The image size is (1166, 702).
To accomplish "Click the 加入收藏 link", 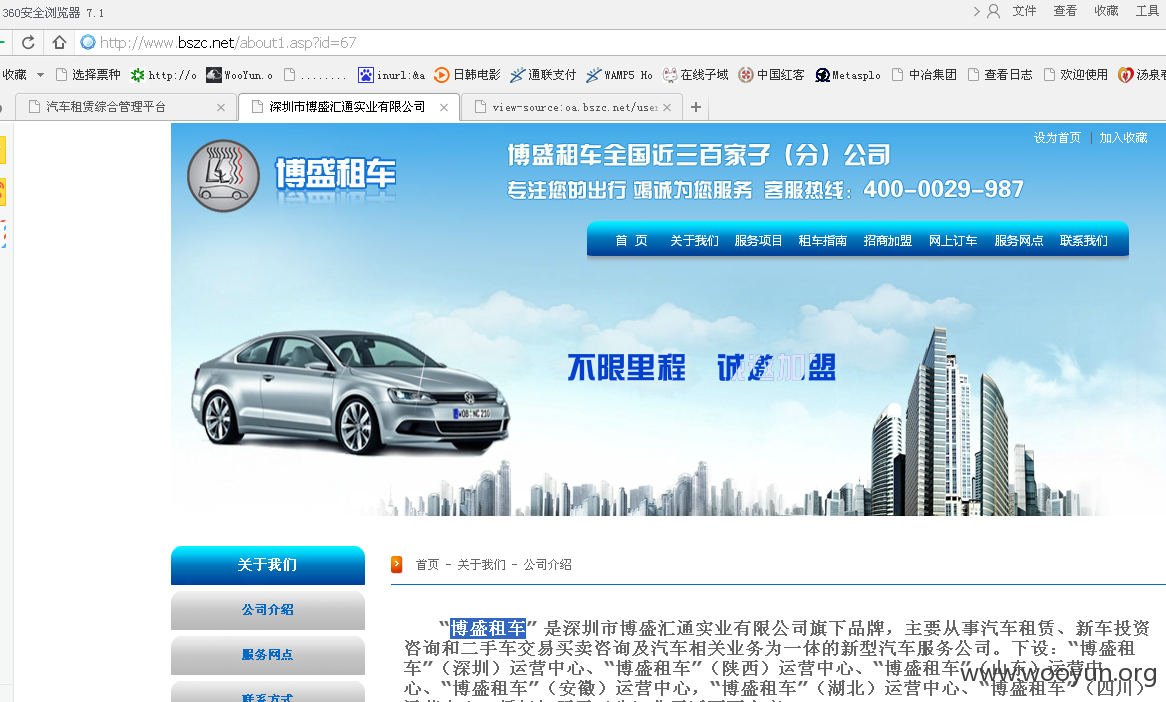I will [x=1123, y=138].
